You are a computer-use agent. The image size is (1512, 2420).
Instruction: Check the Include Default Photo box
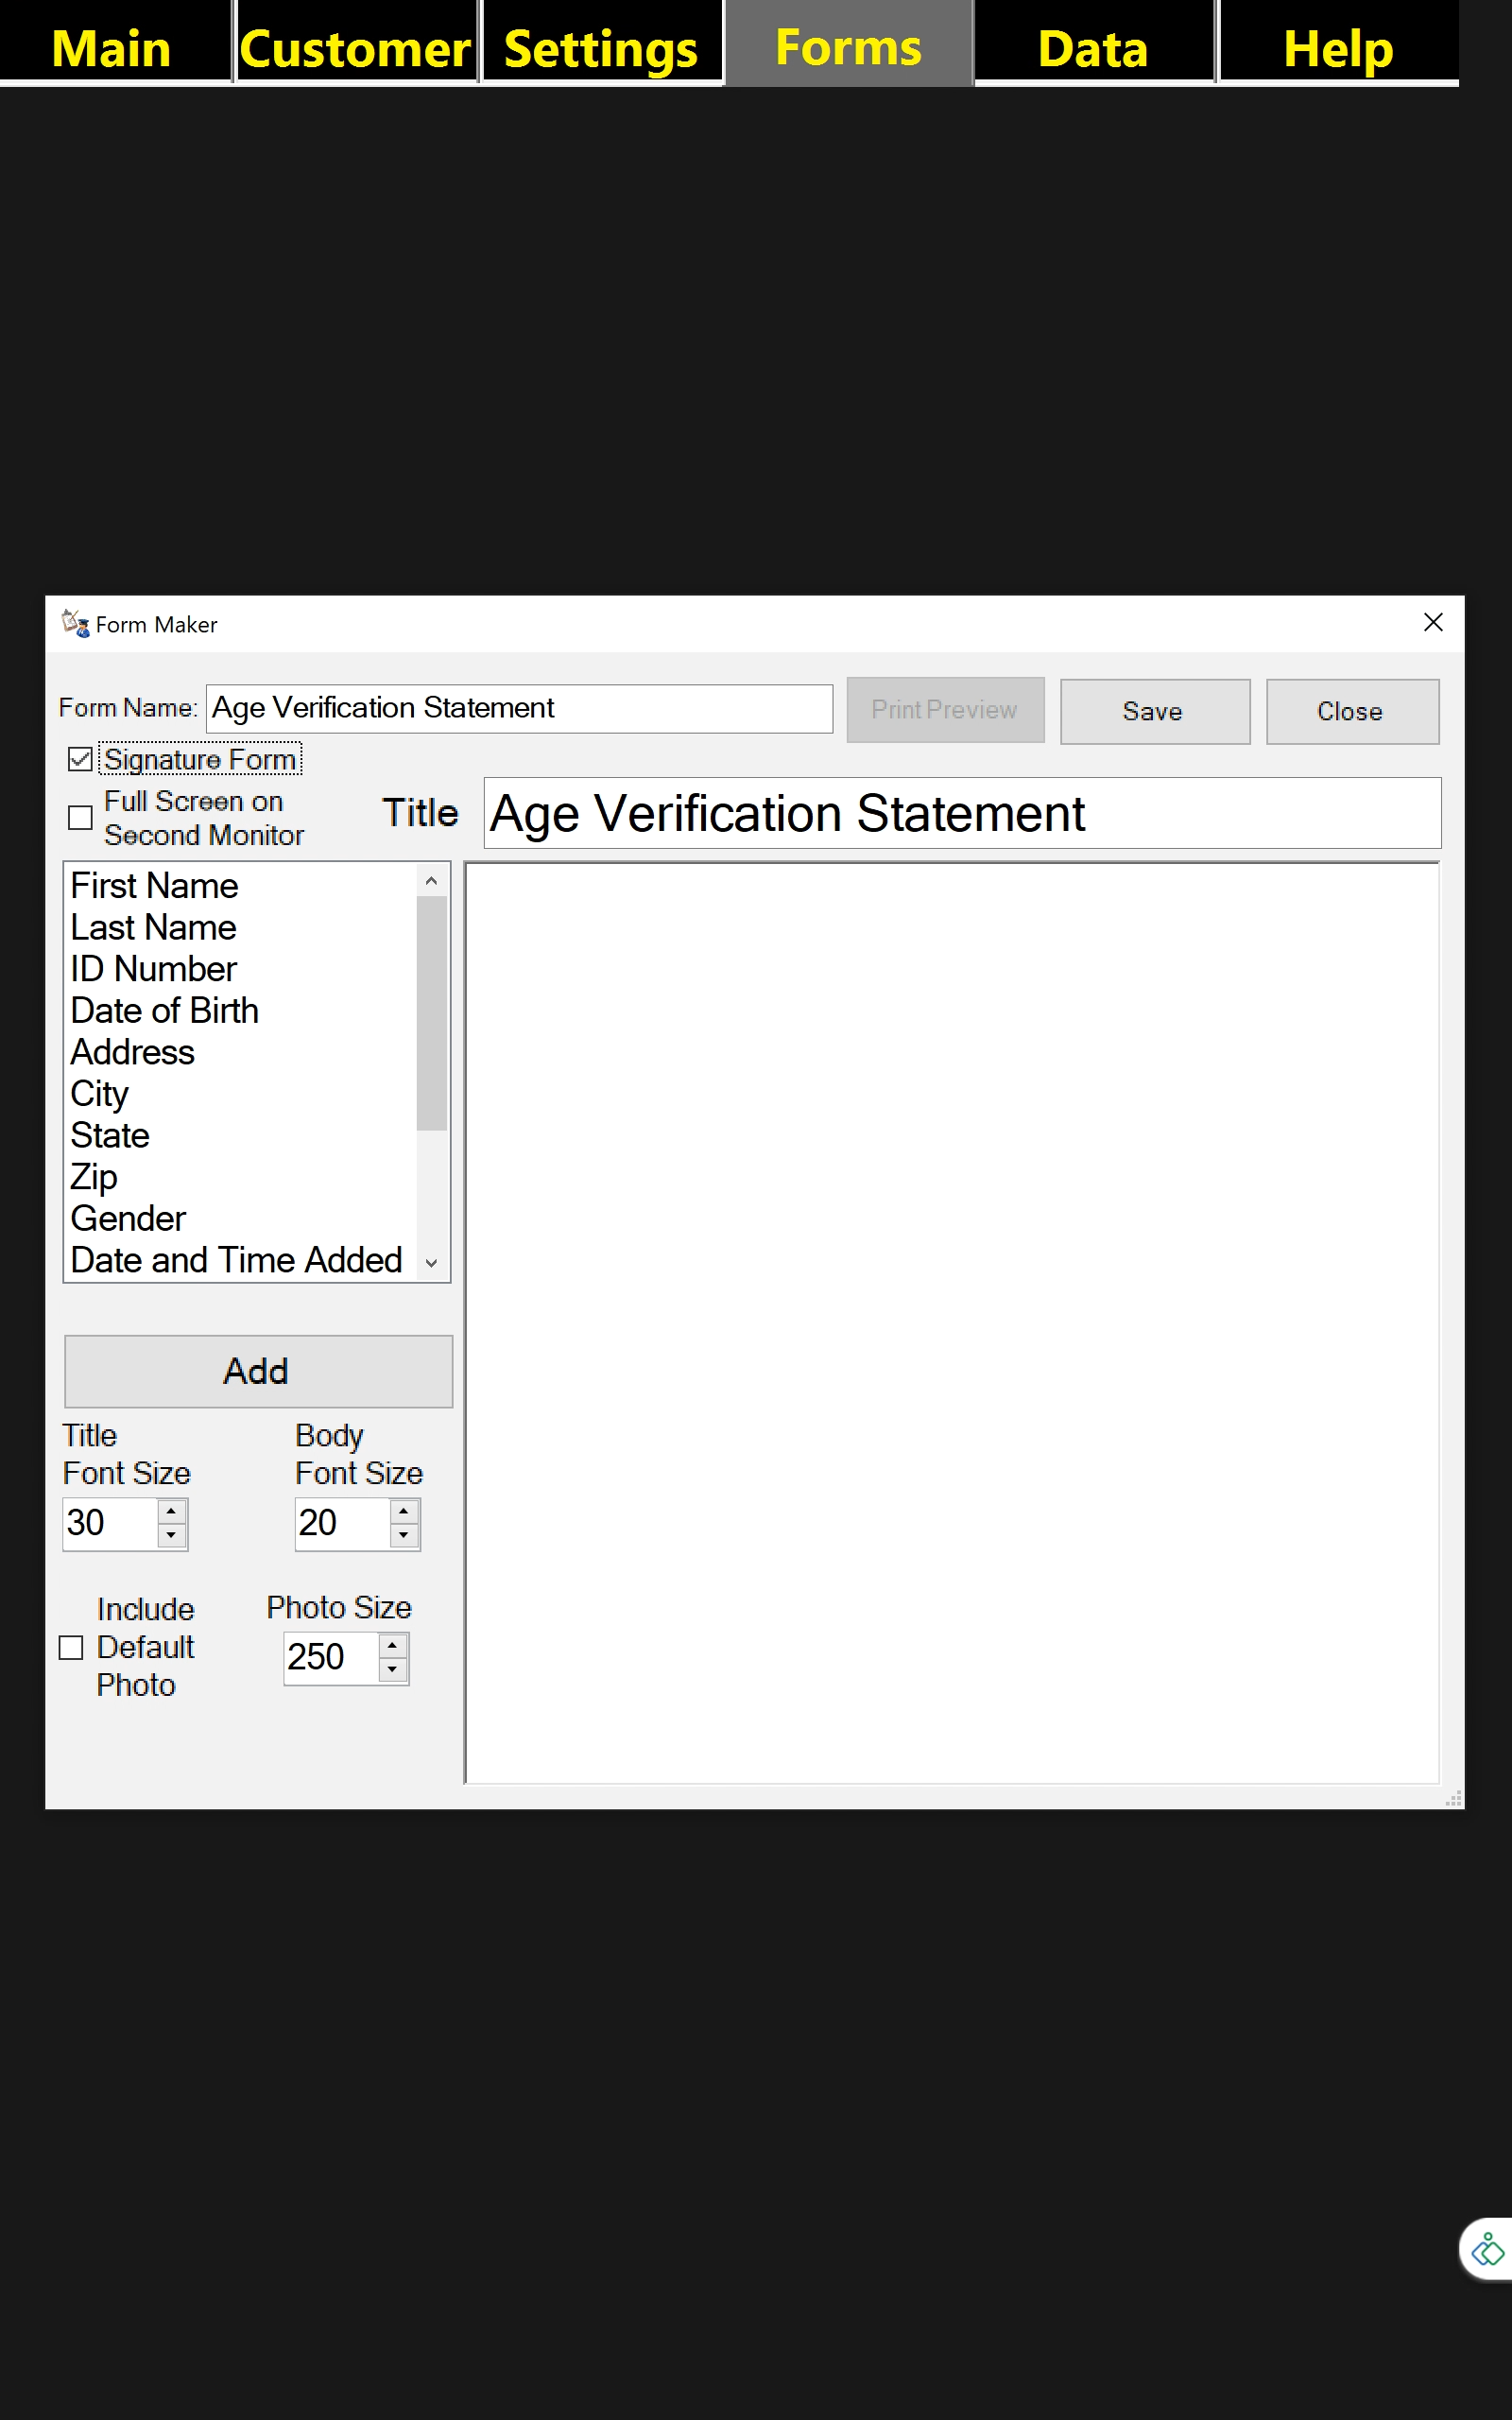[71, 1647]
